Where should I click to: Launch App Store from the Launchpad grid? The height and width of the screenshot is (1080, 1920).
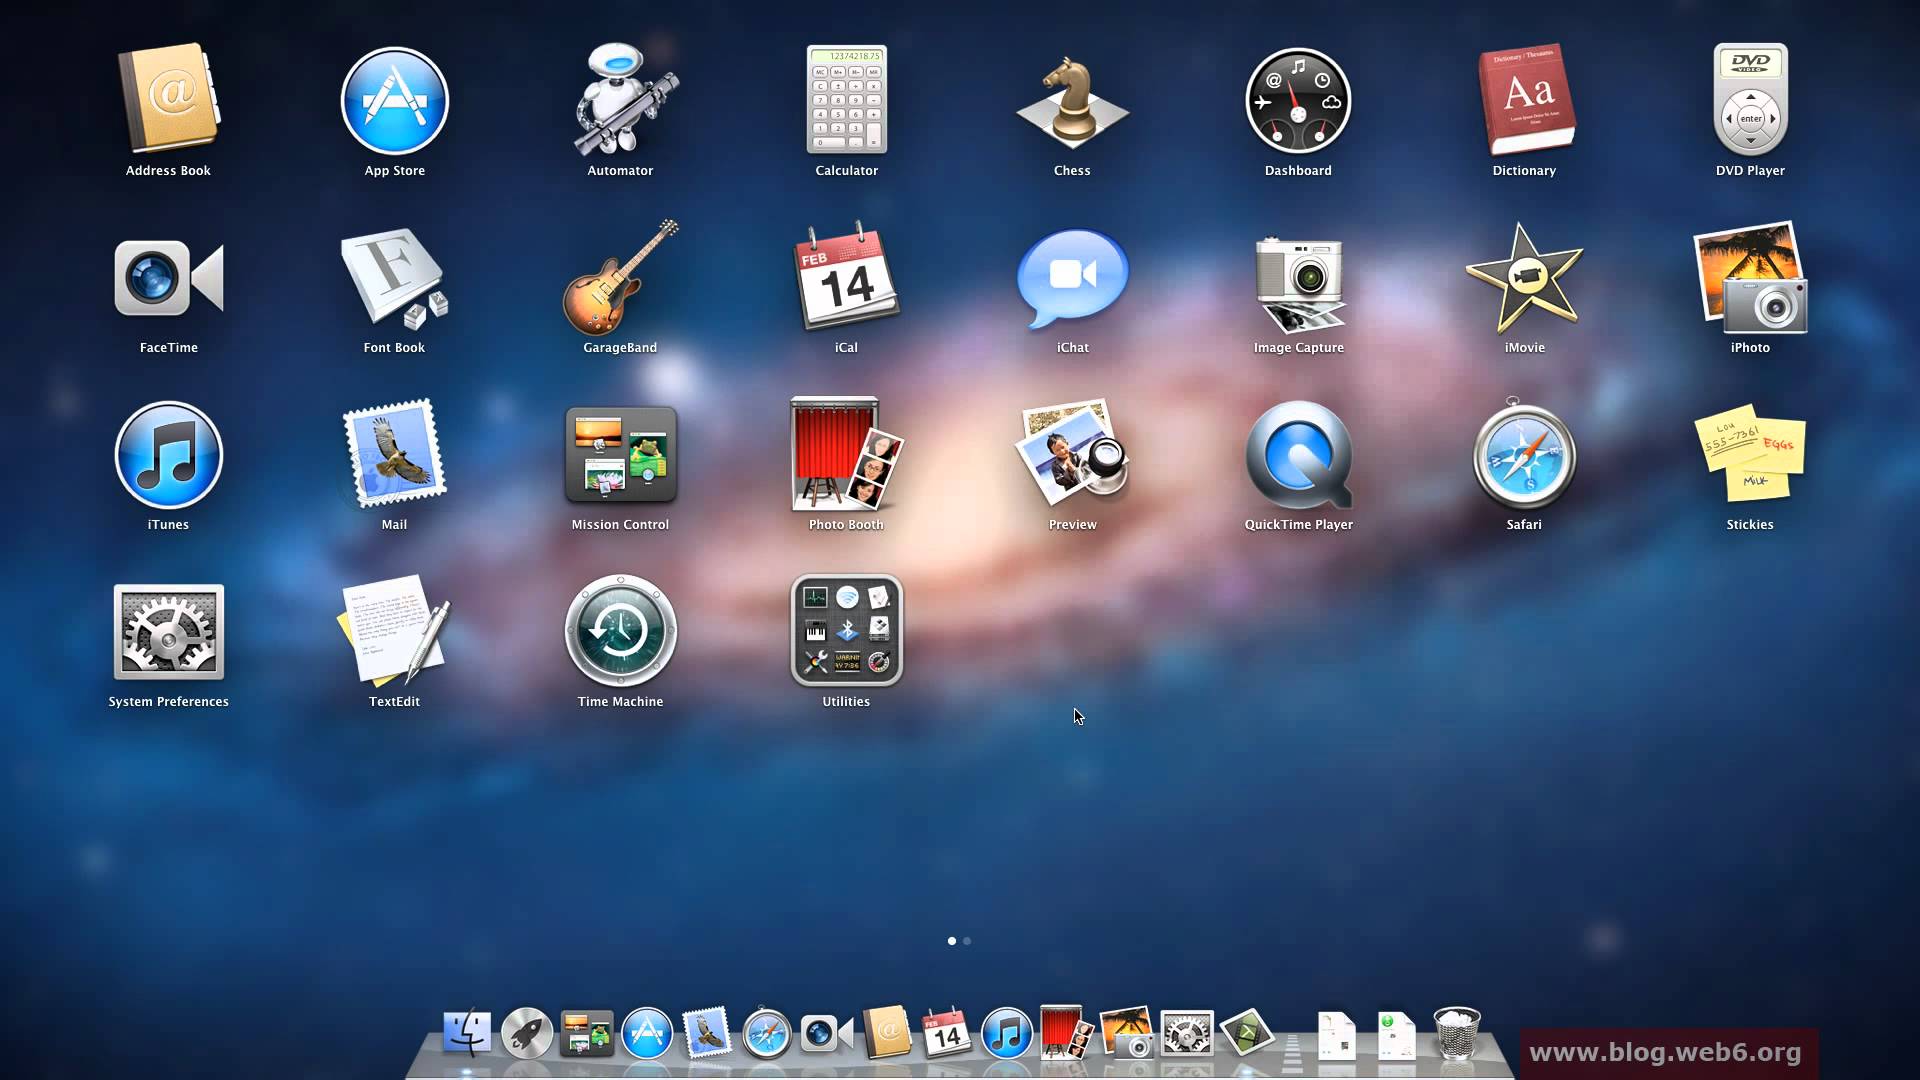pos(394,100)
